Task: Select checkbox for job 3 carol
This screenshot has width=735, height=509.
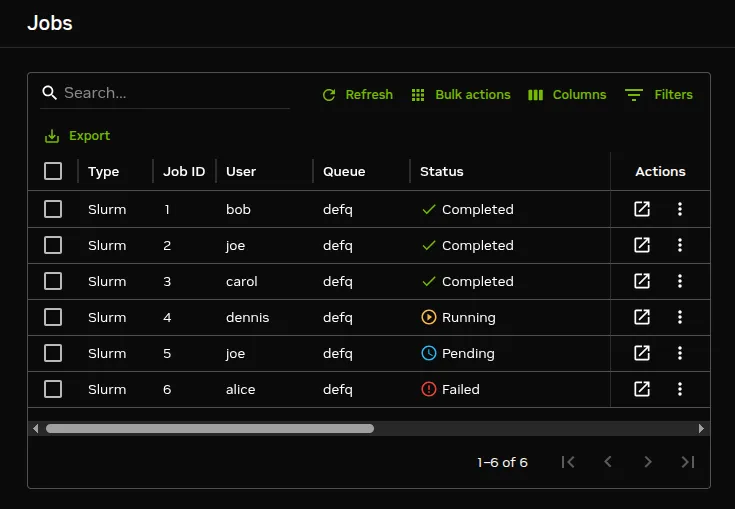Action: (x=53, y=281)
